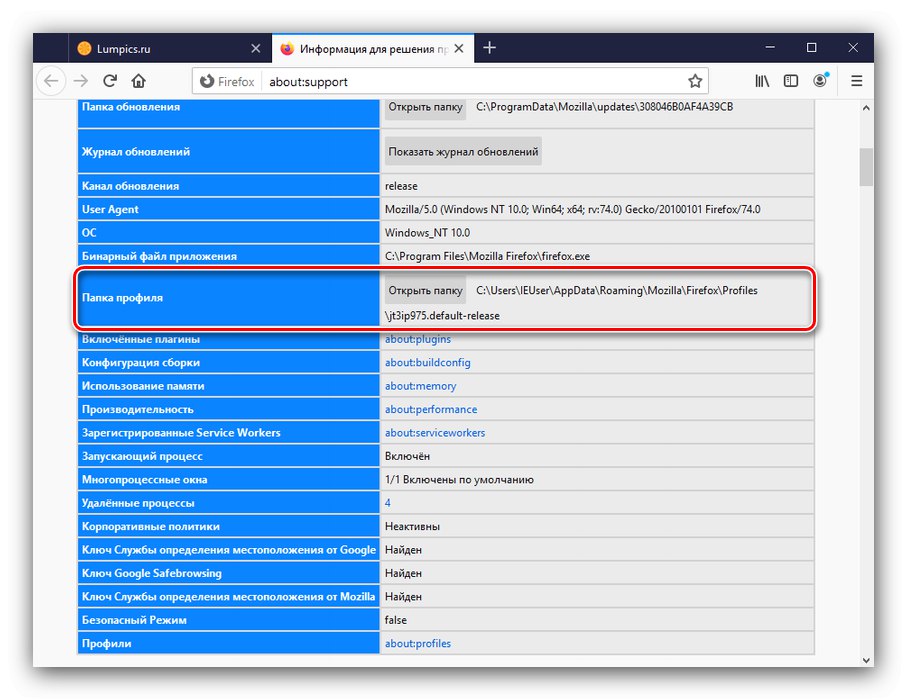Click the Канал обновления label

(x=130, y=186)
